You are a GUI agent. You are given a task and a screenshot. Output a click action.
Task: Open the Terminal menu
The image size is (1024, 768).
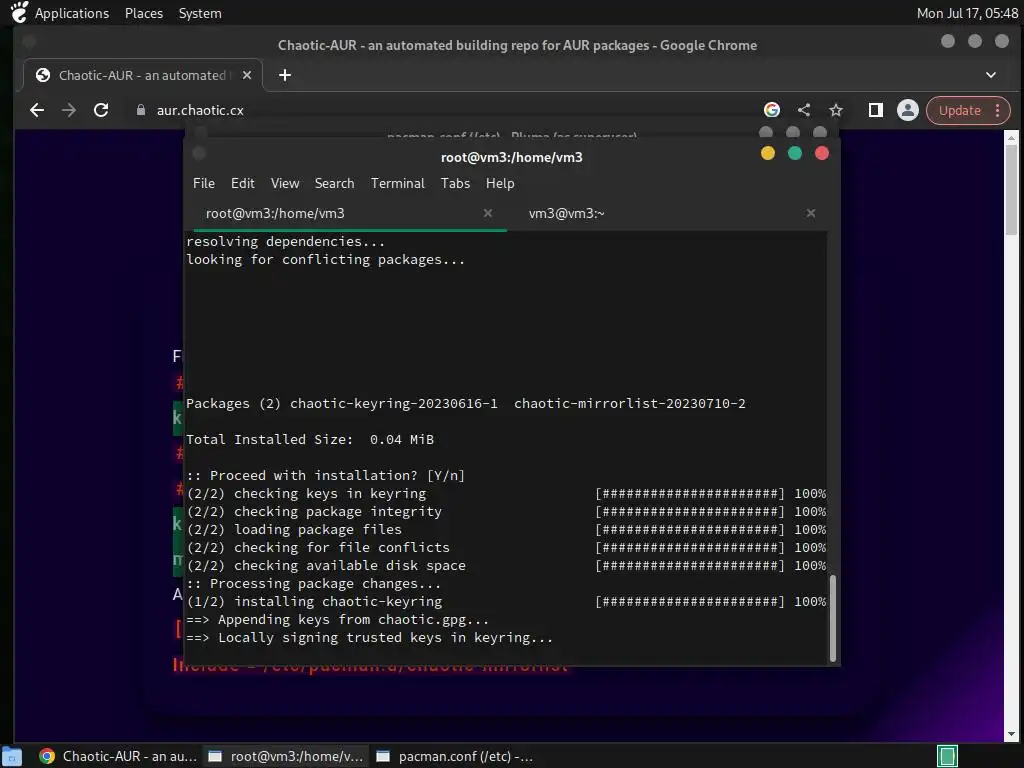pyautogui.click(x=398, y=184)
